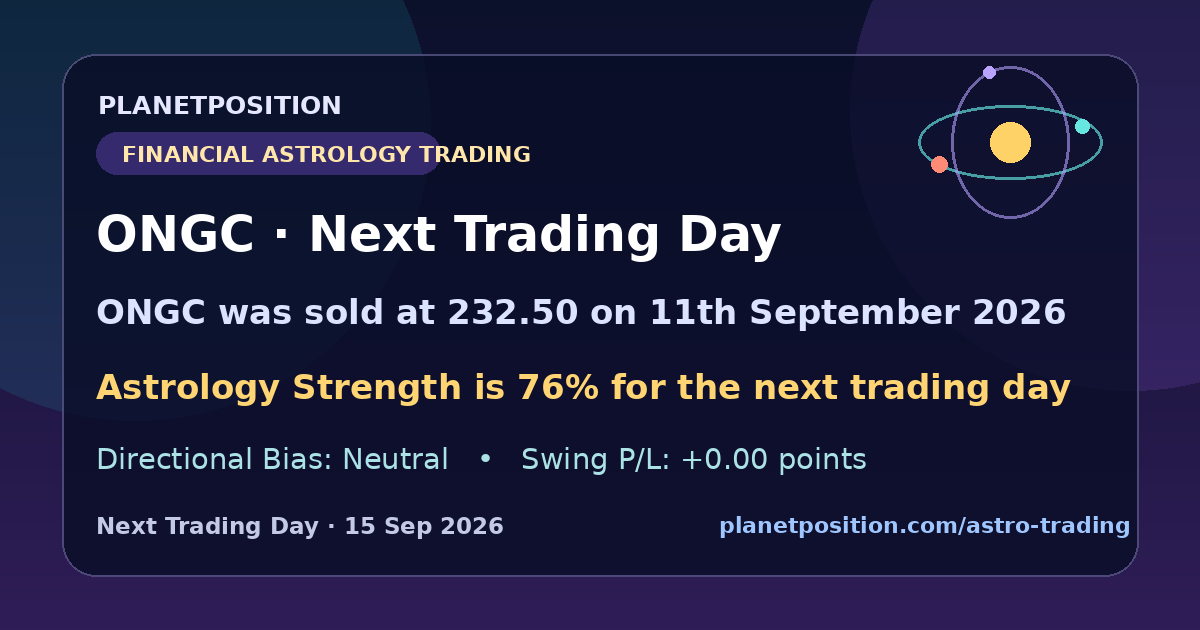
Task: Click the ONGC · Next Trading Day heading
Action: click(438, 236)
